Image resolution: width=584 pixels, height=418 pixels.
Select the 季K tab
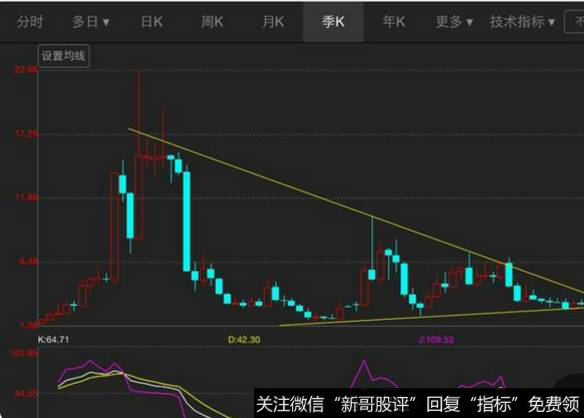point(333,22)
